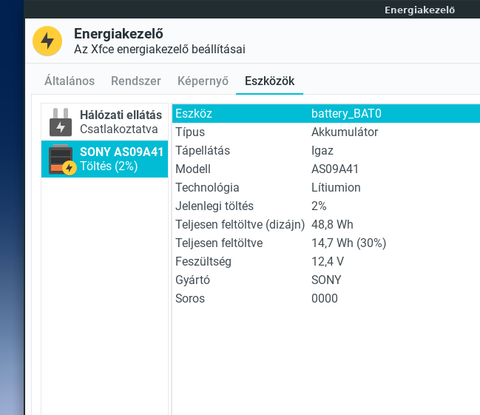The image size is (480, 415).
Task: Click the SONY battery charging icon
Action: pos(62,160)
